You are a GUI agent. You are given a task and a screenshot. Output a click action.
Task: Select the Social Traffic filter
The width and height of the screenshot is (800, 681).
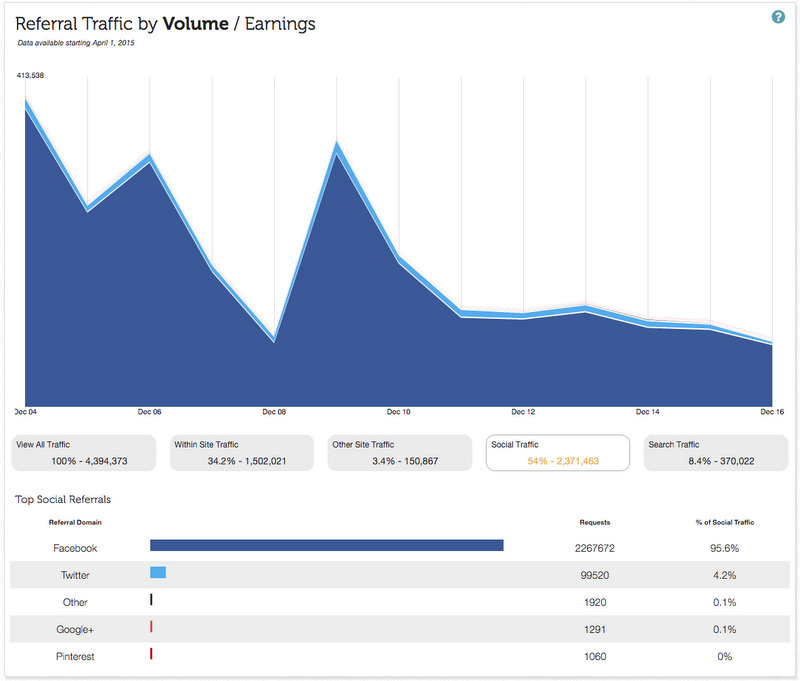557,453
